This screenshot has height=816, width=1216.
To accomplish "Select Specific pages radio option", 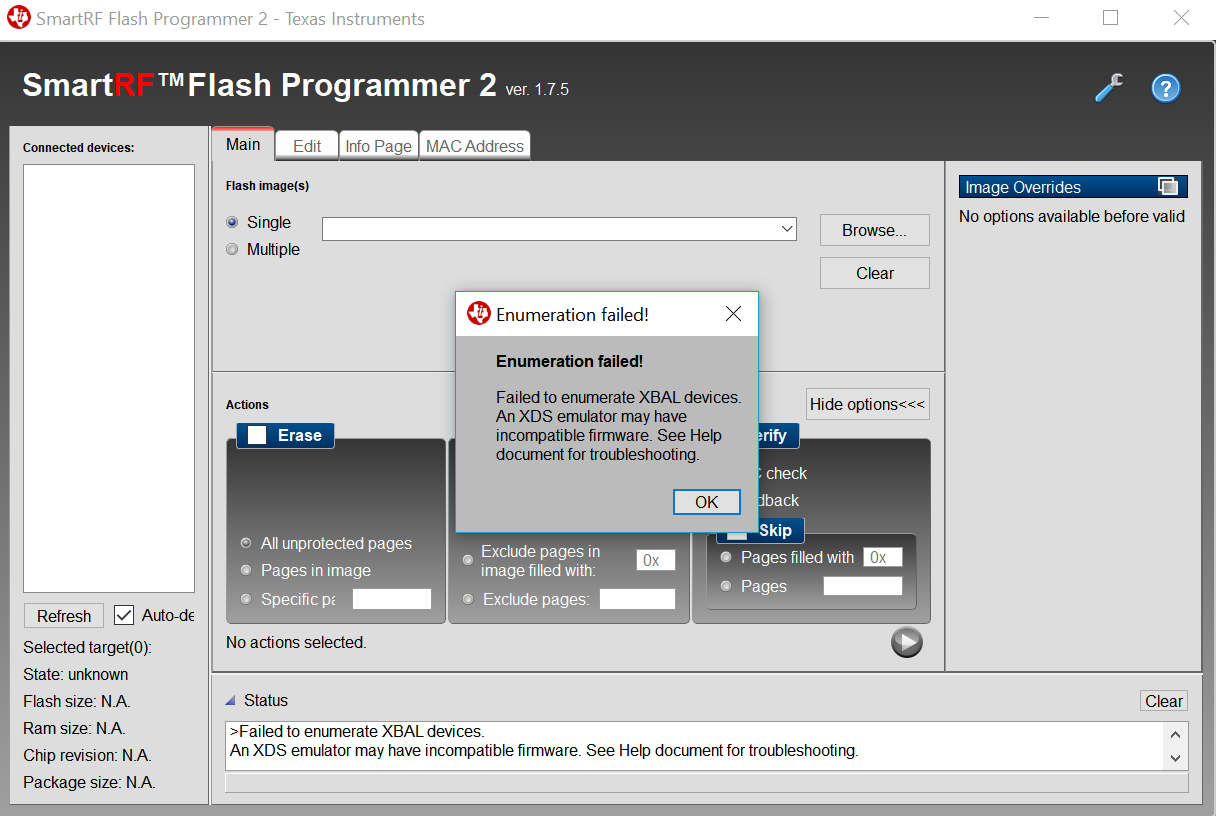I will (x=246, y=599).
